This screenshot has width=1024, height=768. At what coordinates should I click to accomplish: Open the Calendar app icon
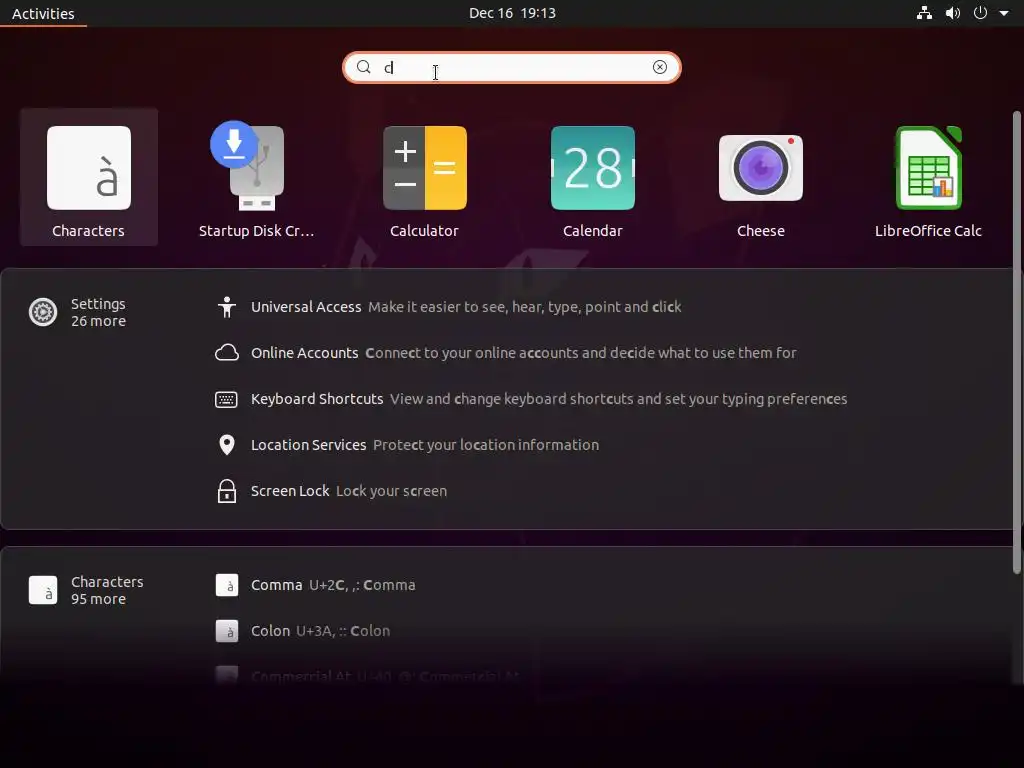(x=593, y=168)
